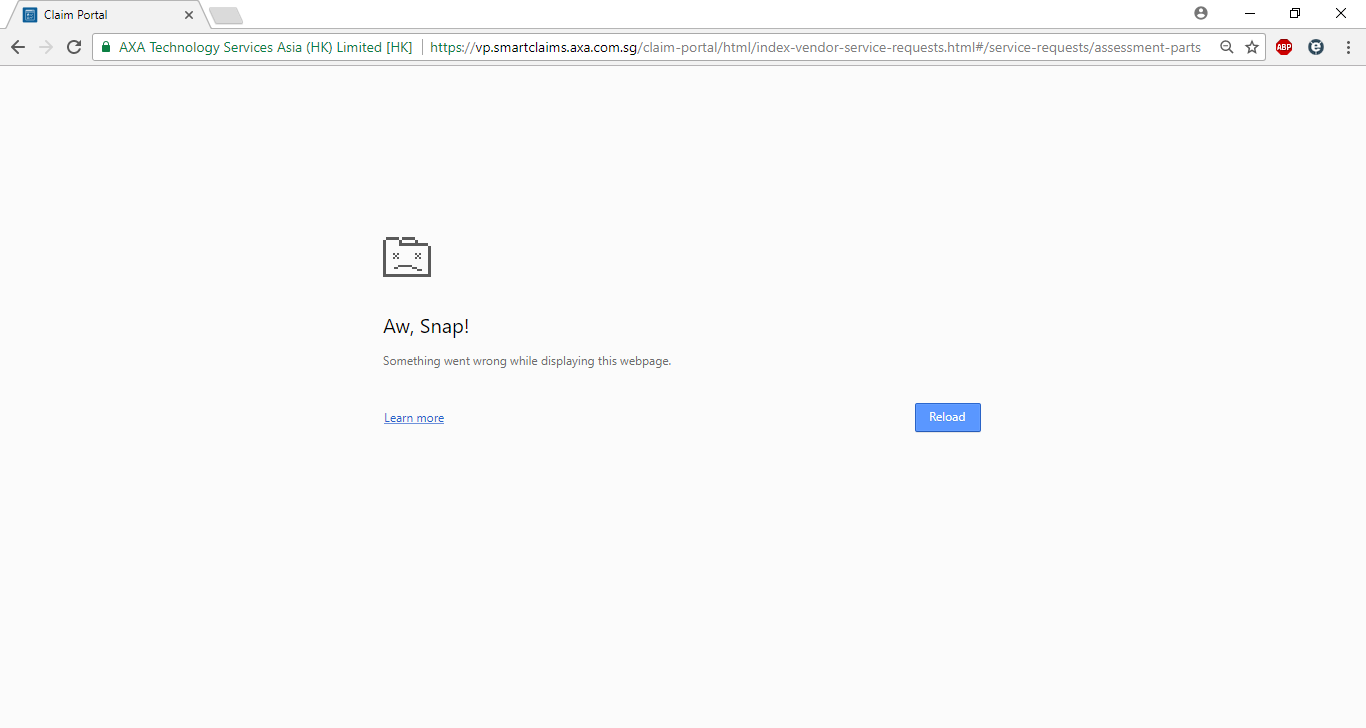The image size is (1366, 728).
Task: Reload page using the toolbar refresh icon
Action: point(74,47)
